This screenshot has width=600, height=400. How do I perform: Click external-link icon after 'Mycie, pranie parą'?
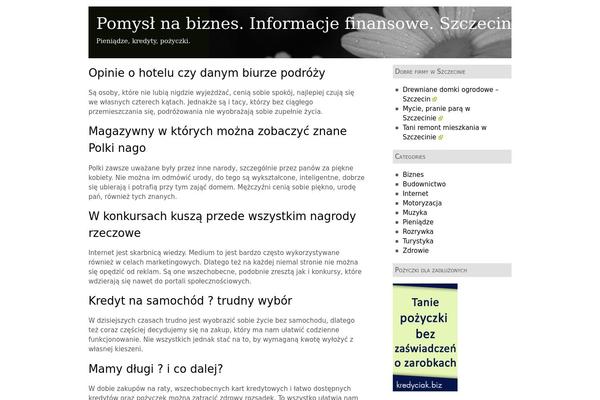(440, 118)
